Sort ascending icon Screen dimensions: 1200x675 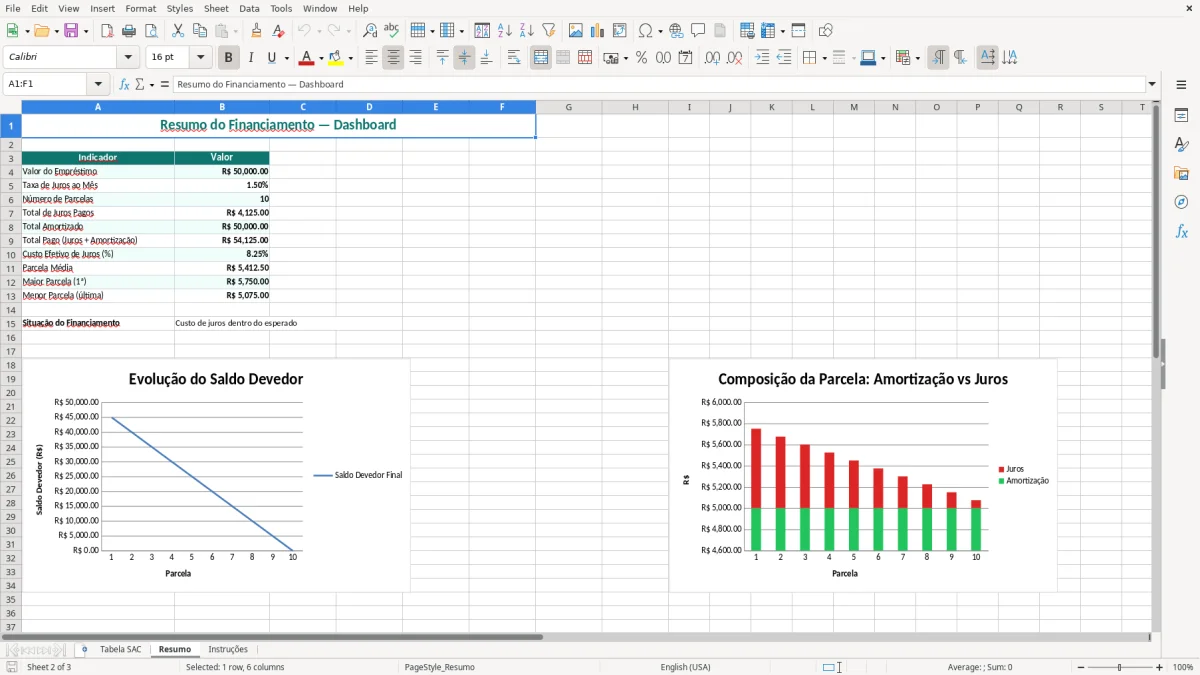tap(505, 31)
